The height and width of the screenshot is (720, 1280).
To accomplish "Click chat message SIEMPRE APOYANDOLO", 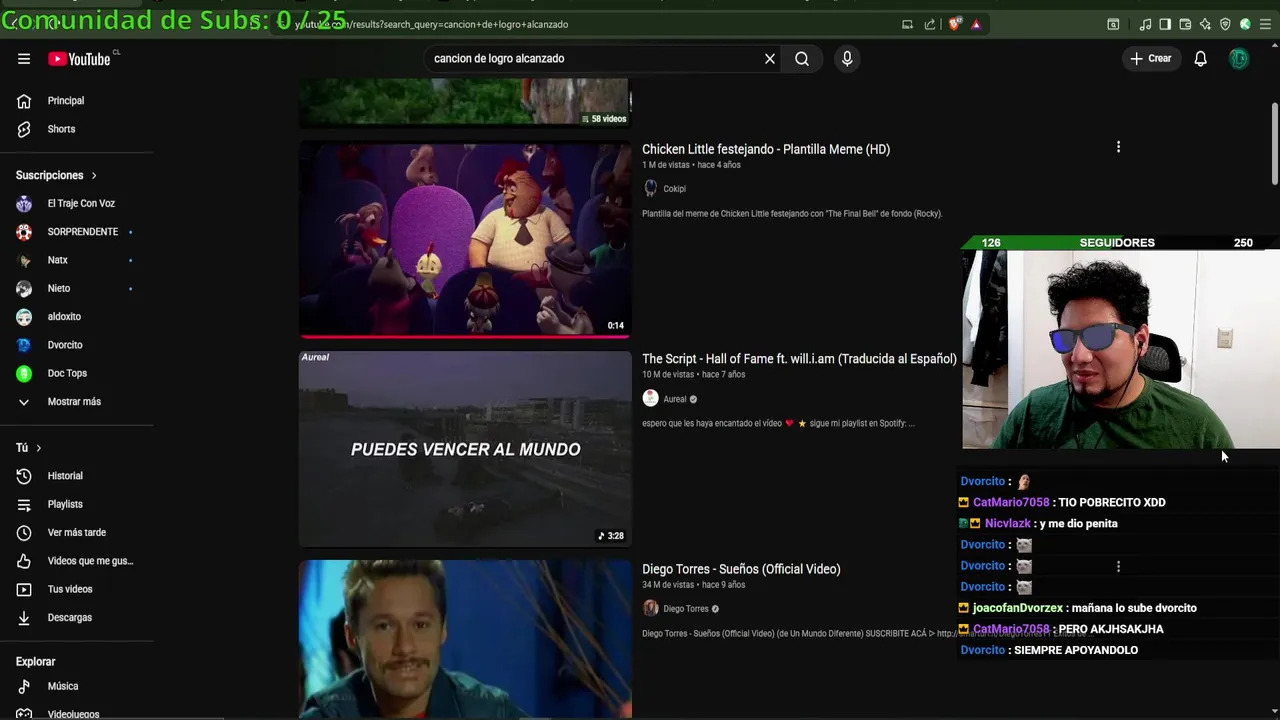I will 1076,651.
